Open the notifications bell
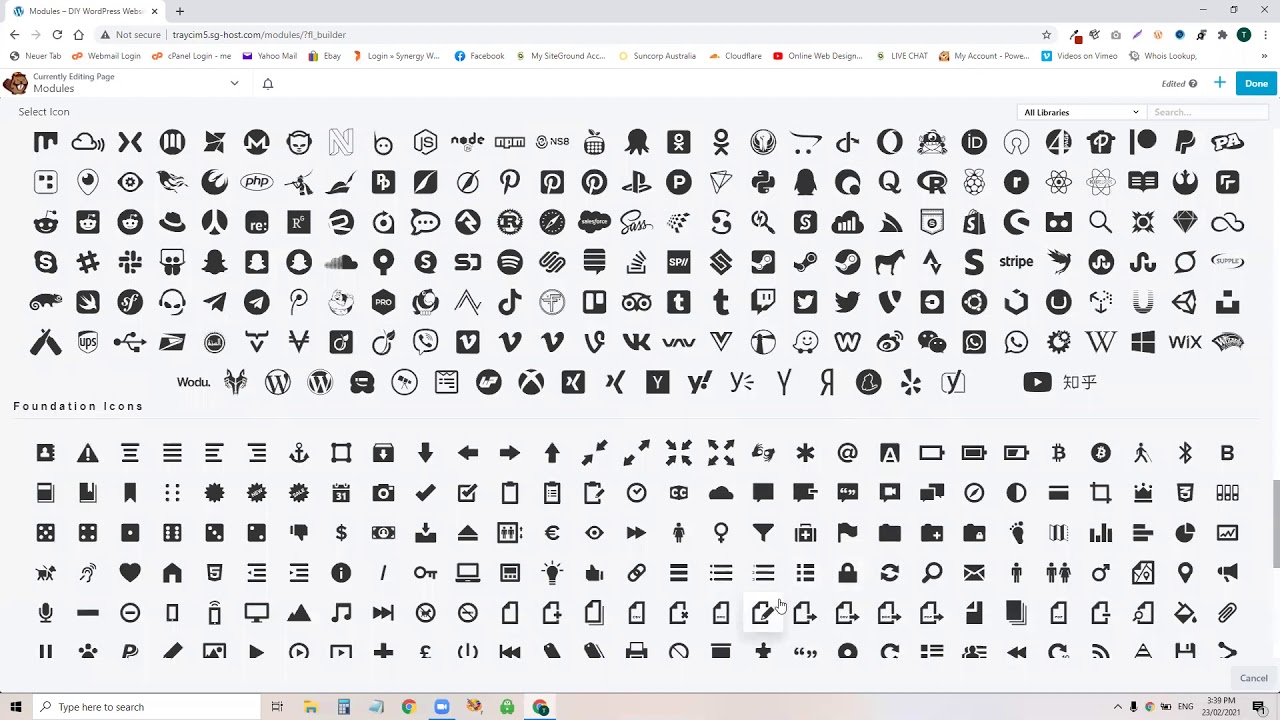The height and width of the screenshot is (720, 1280). click(x=268, y=83)
